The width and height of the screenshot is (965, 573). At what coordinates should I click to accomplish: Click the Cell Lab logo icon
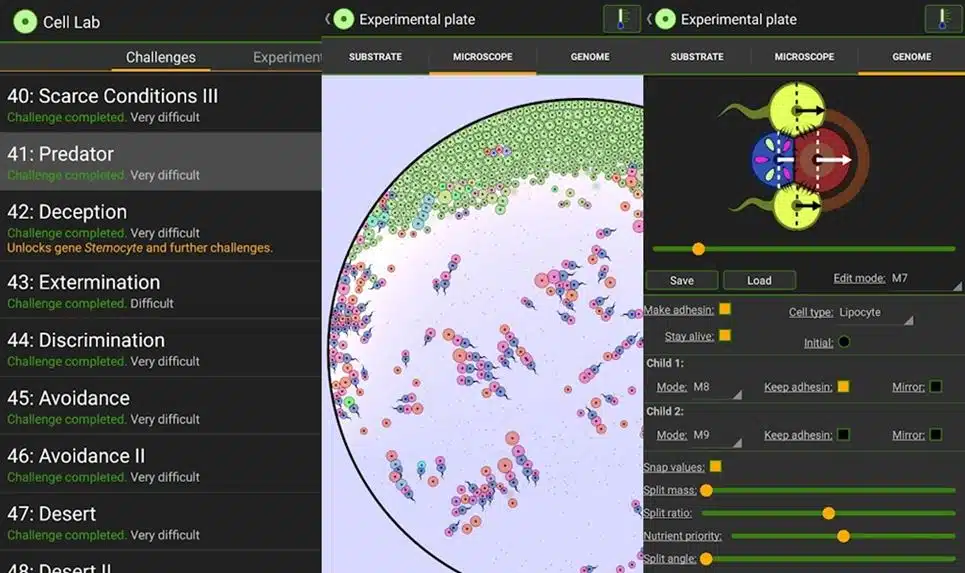(x=24, y=21)
